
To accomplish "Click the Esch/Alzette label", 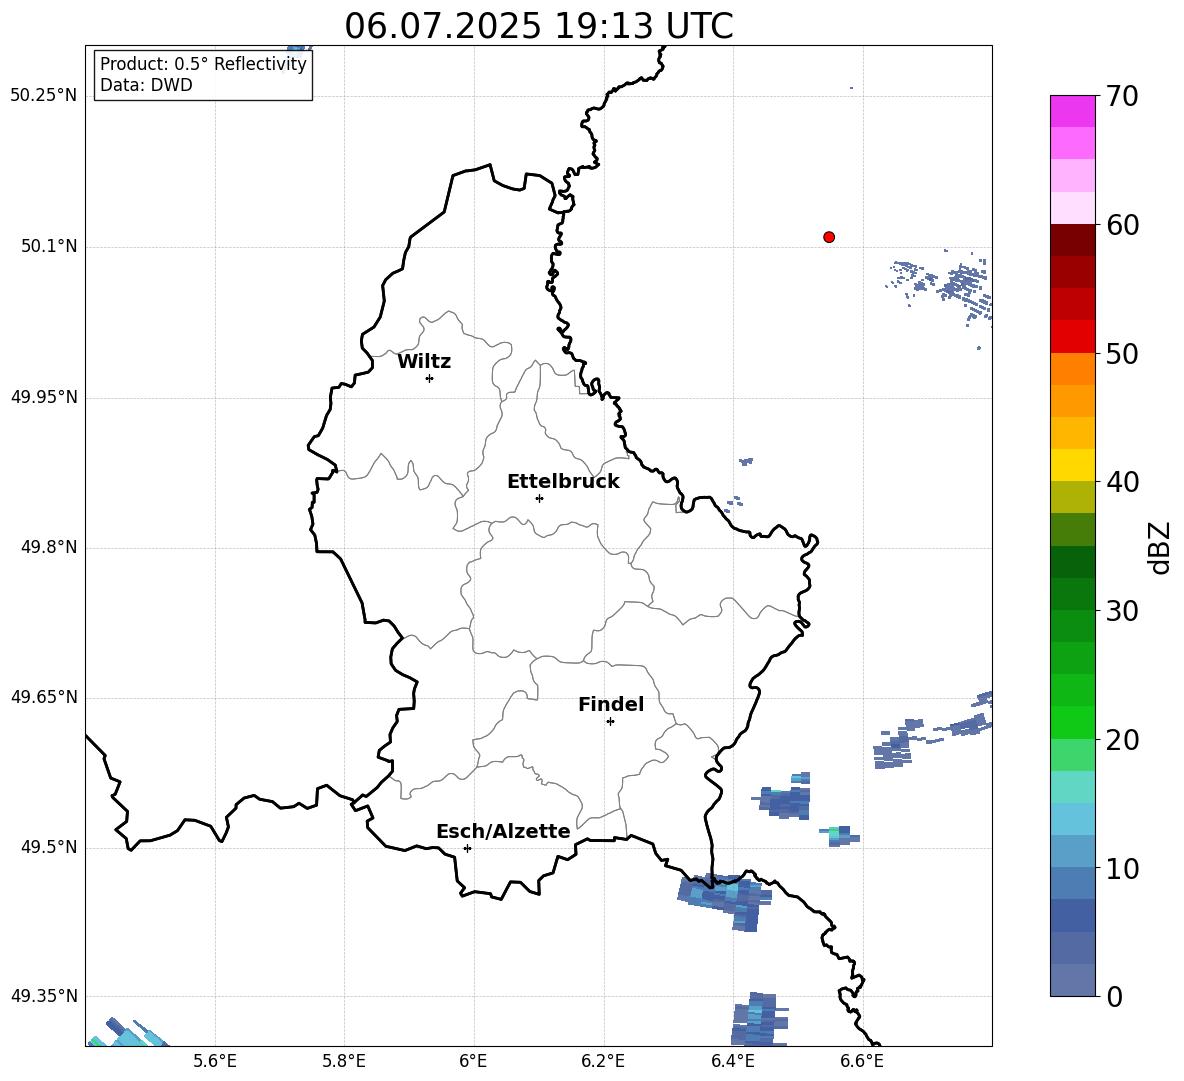I will (x=504, y=831).
